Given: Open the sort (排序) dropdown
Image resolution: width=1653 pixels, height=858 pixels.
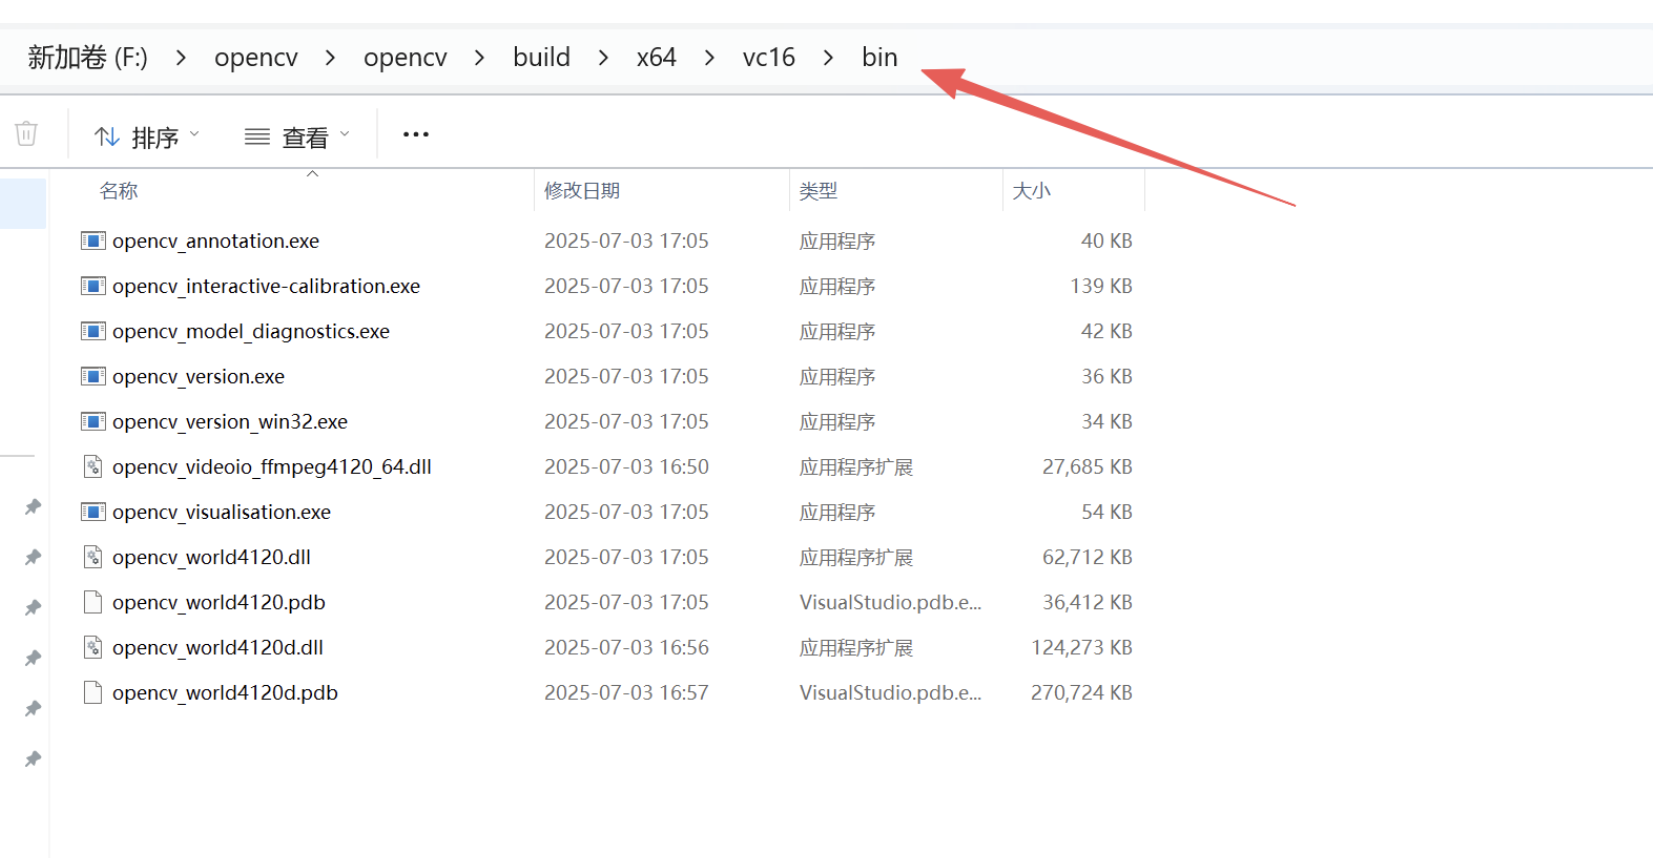Looking at the screenshot, I should [x=147, y=136].
